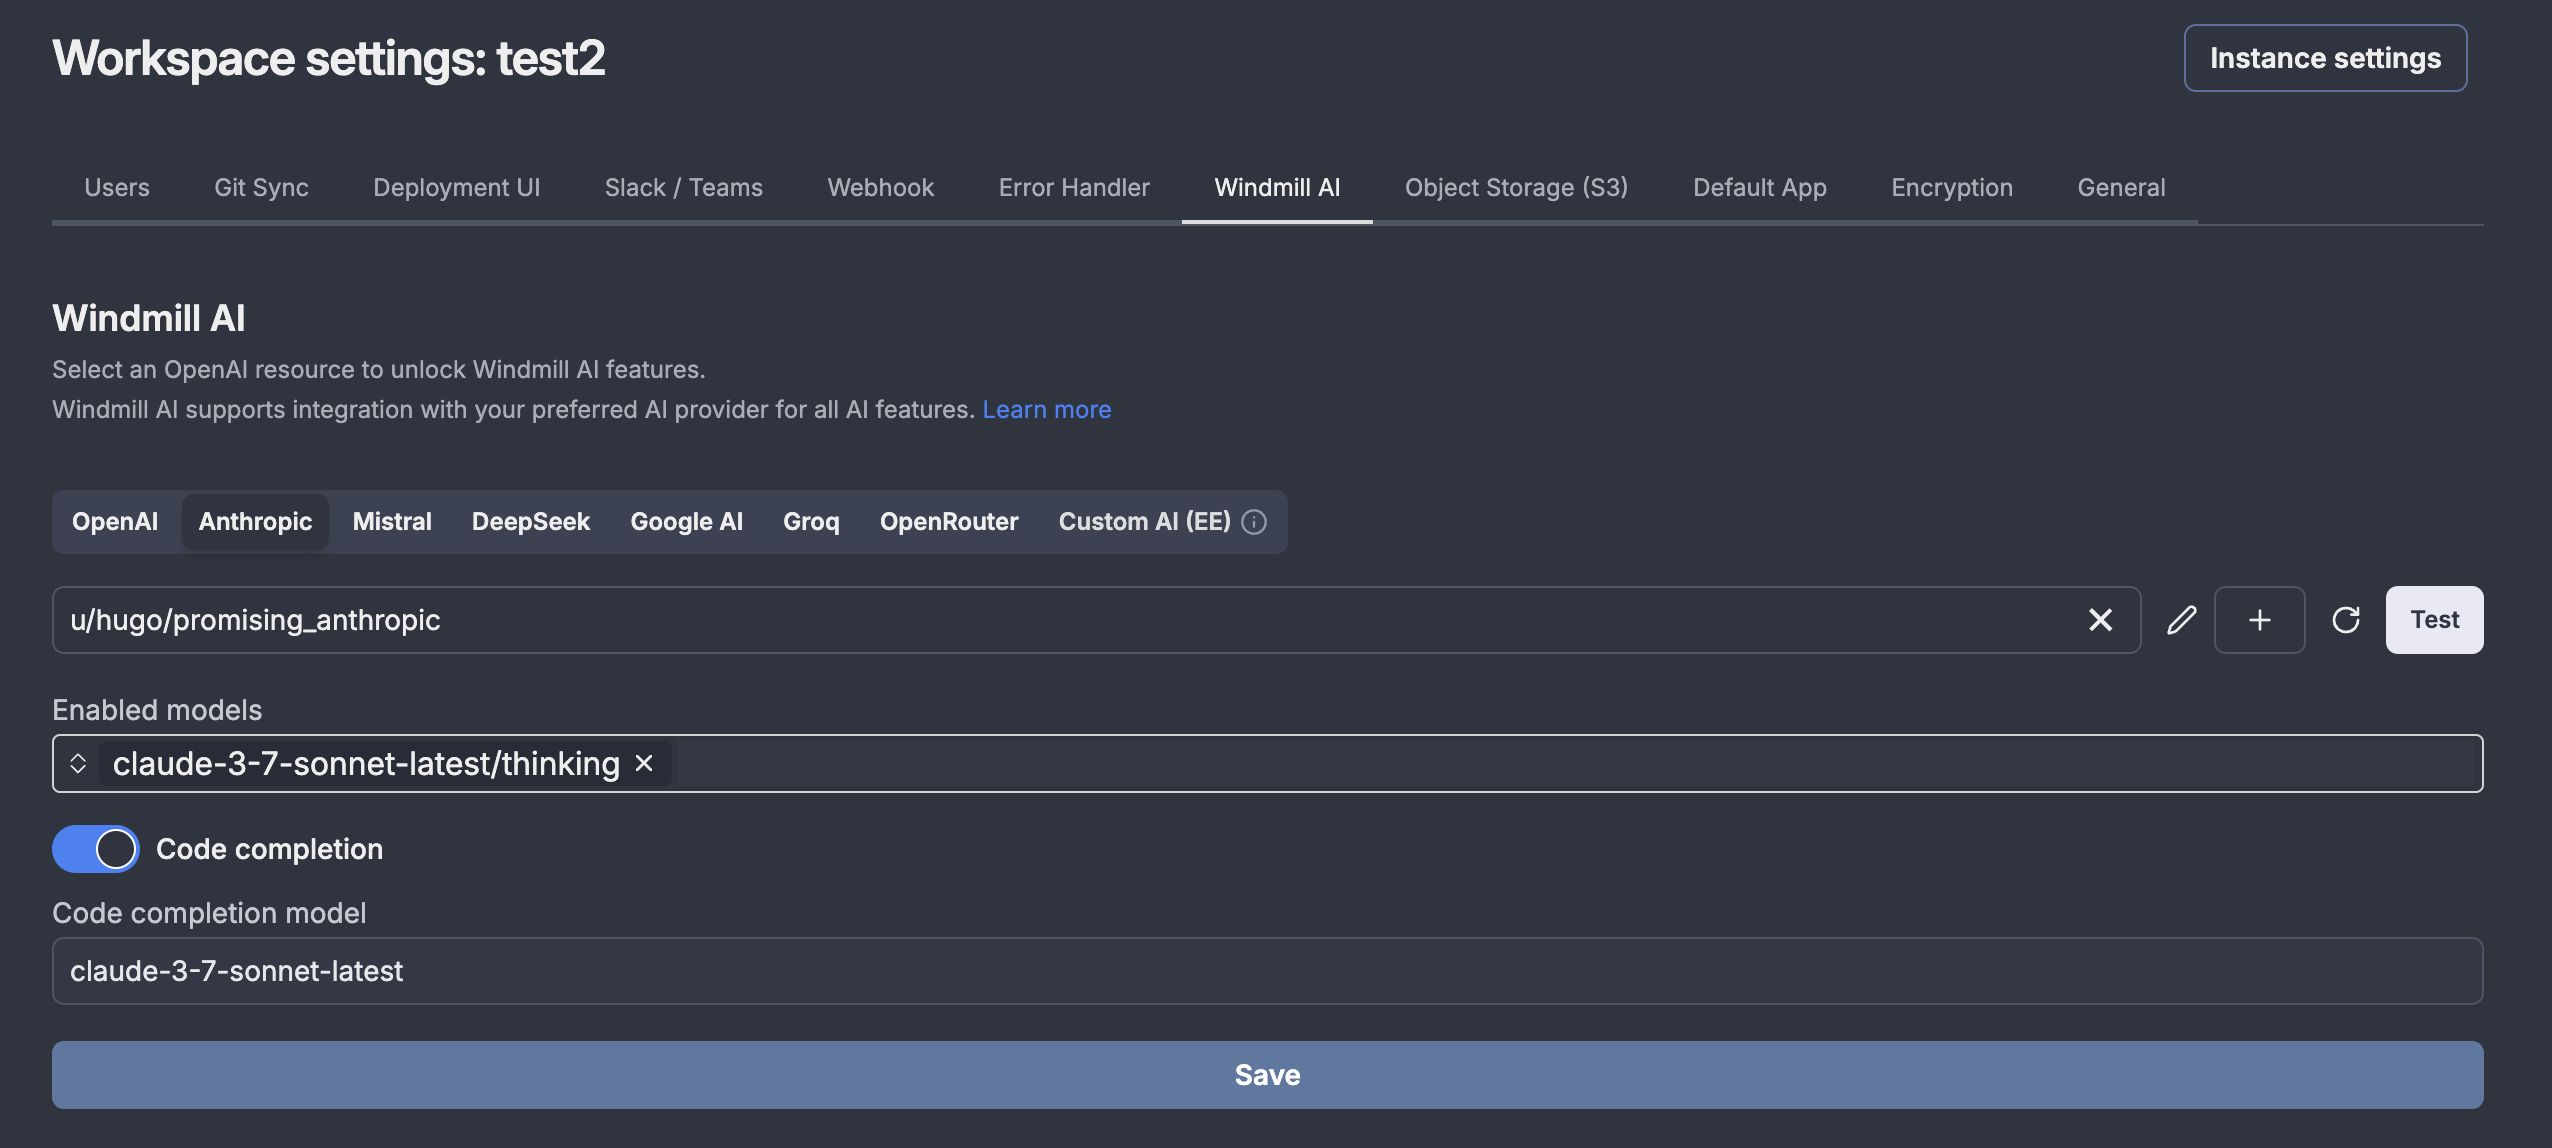
Task: Test the Anthropic resource connection
Action: (x=2434, y=619)
